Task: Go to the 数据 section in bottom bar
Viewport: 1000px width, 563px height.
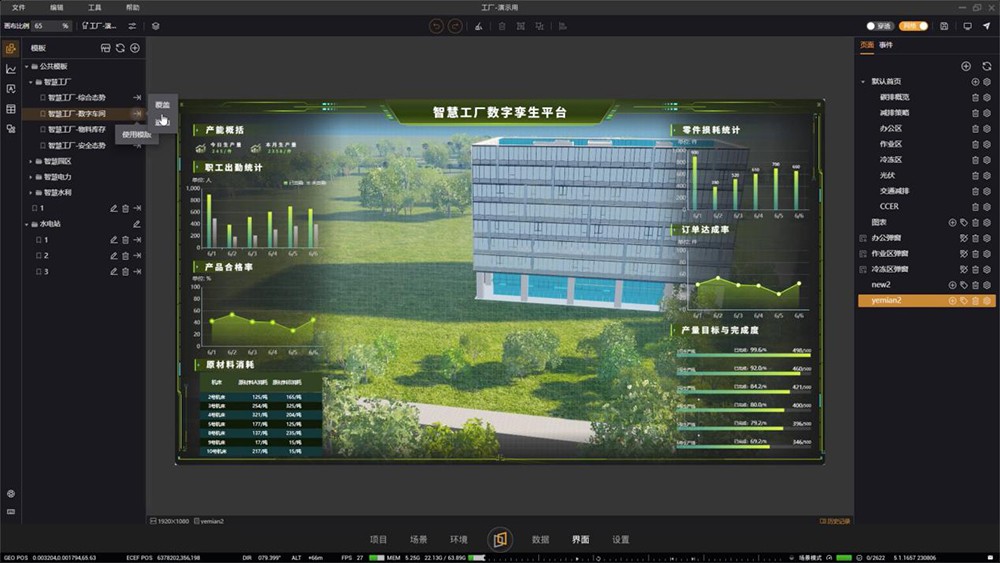Action: tap(540, 539)
